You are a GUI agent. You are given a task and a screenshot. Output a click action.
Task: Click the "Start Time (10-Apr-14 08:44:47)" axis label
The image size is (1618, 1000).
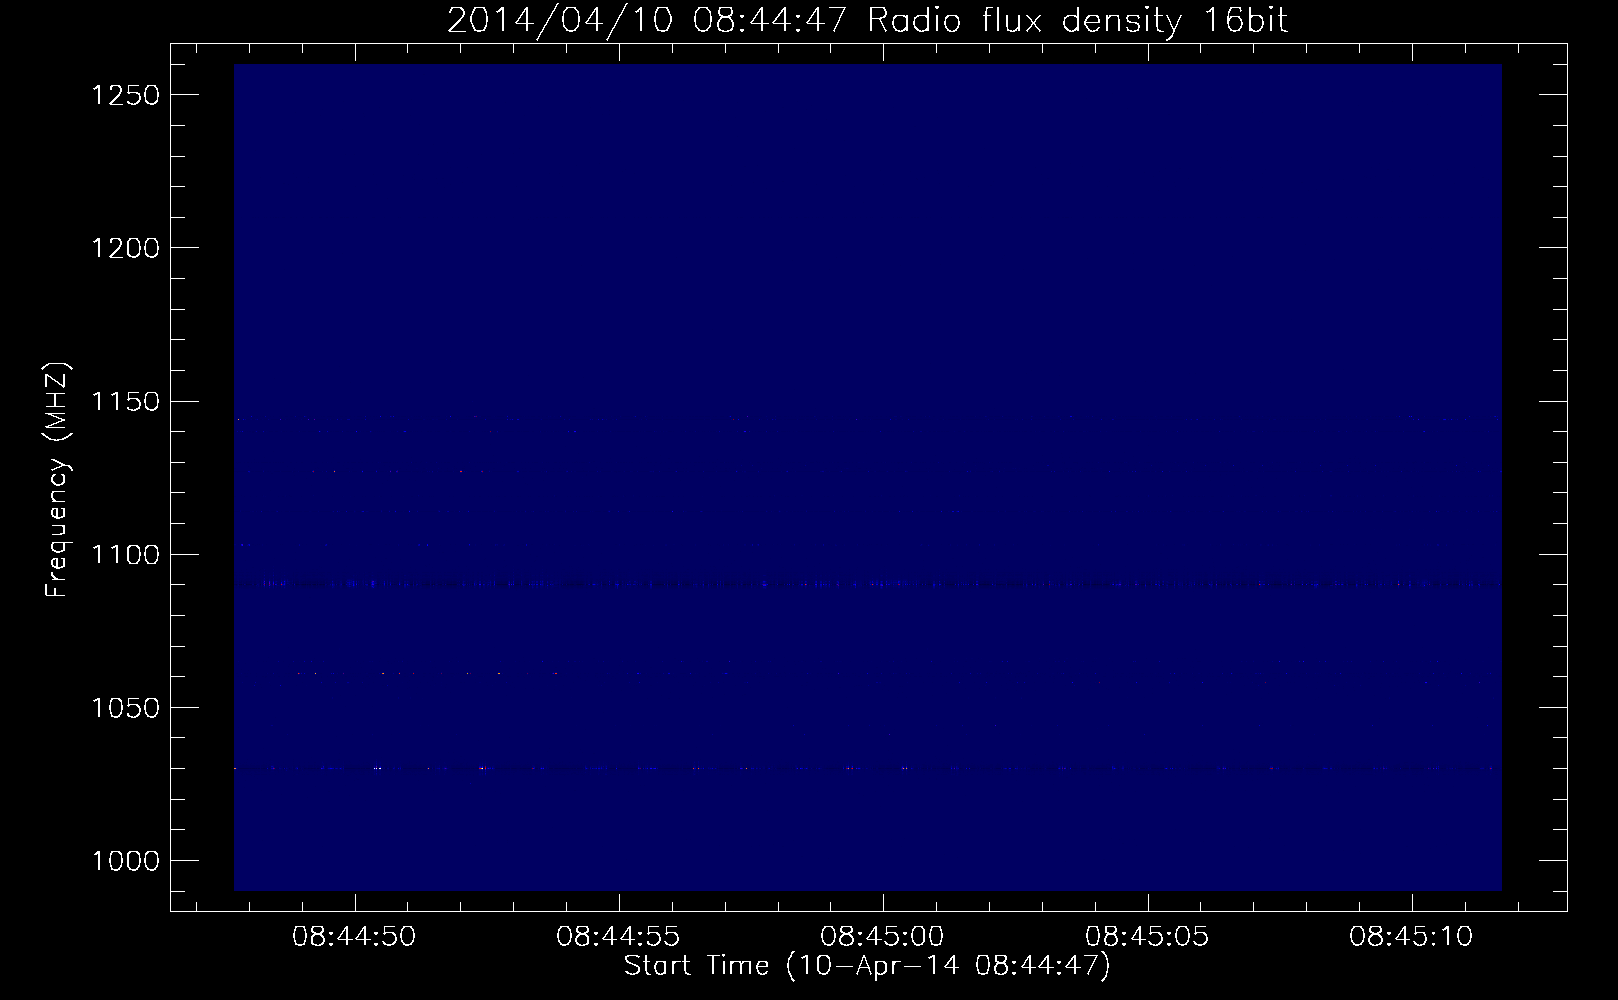(x=867, y=966)
